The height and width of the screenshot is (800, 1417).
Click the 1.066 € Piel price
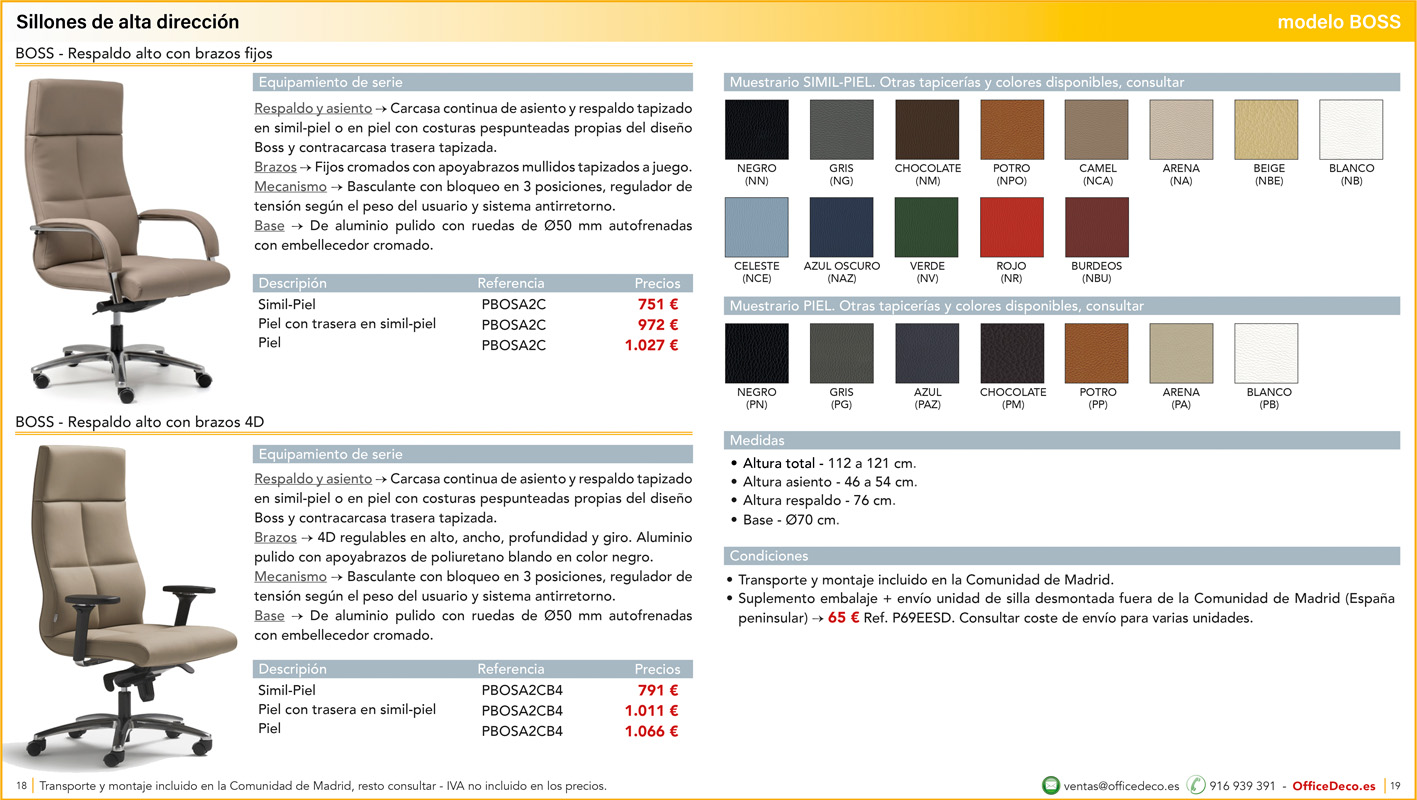tap(651, 731)
